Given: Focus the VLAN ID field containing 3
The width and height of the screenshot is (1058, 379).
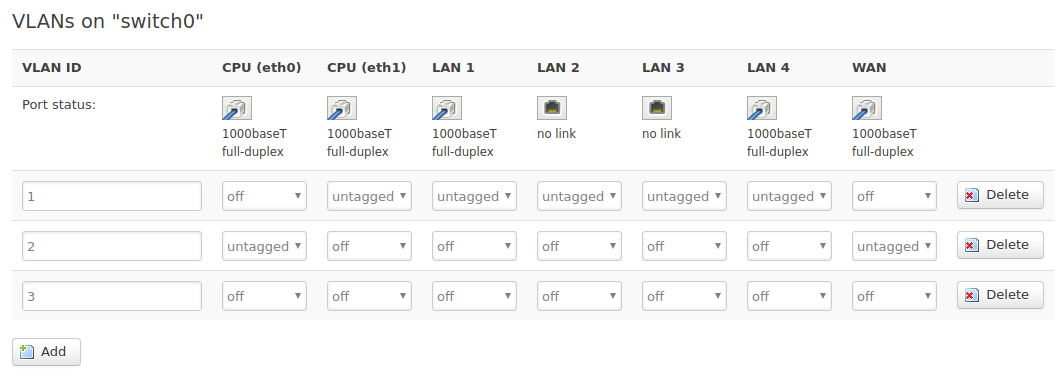Looking at the screenshot, I should [112, 296].
